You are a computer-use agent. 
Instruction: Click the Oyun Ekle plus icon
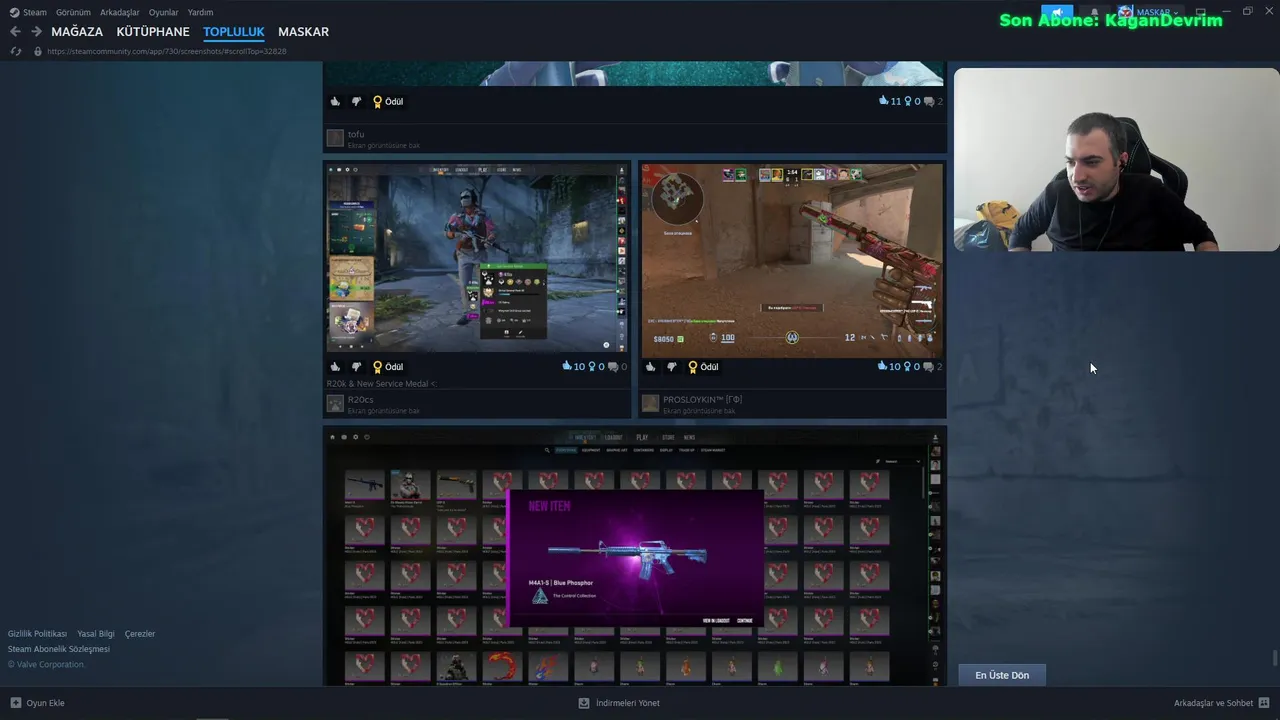16,703
